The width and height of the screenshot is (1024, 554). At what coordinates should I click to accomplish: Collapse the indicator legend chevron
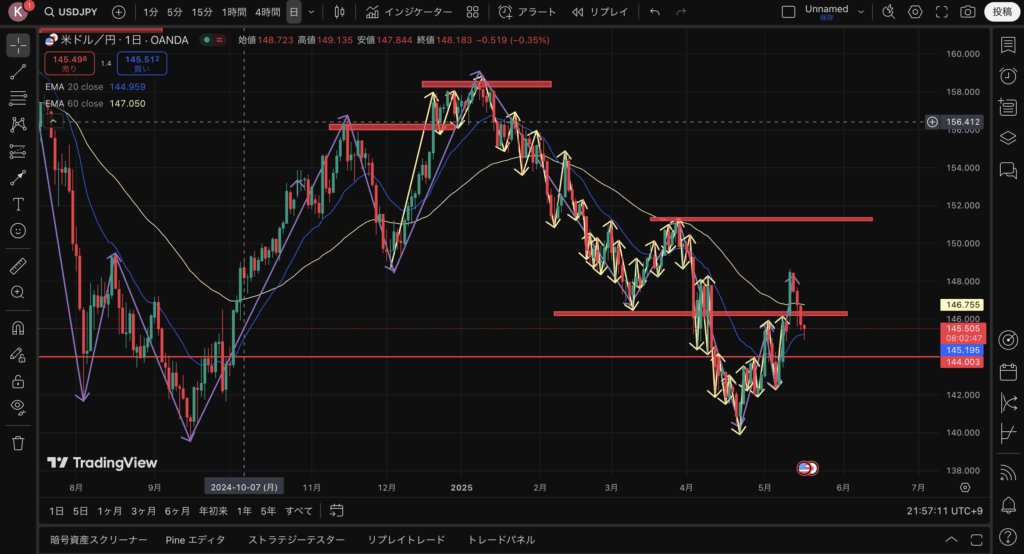[x=53, y=121]
